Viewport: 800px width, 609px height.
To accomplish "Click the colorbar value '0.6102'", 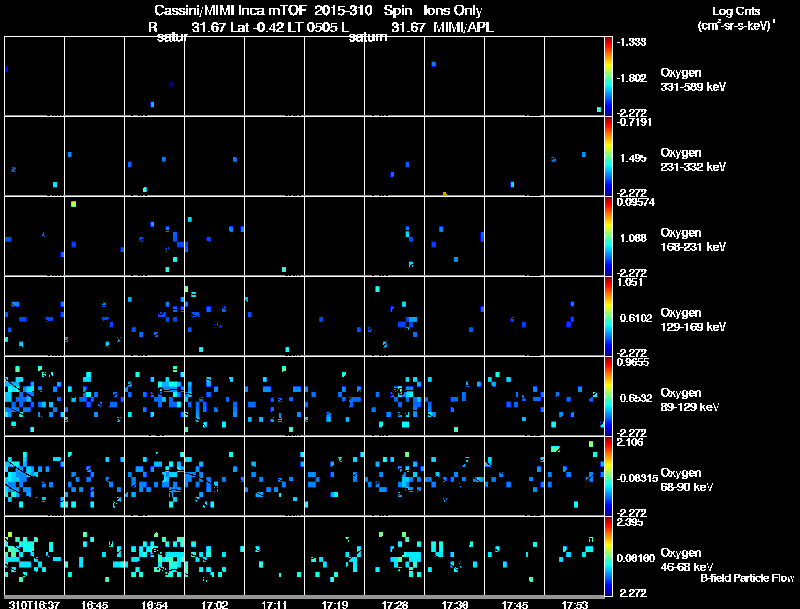I will coord(636,318).
